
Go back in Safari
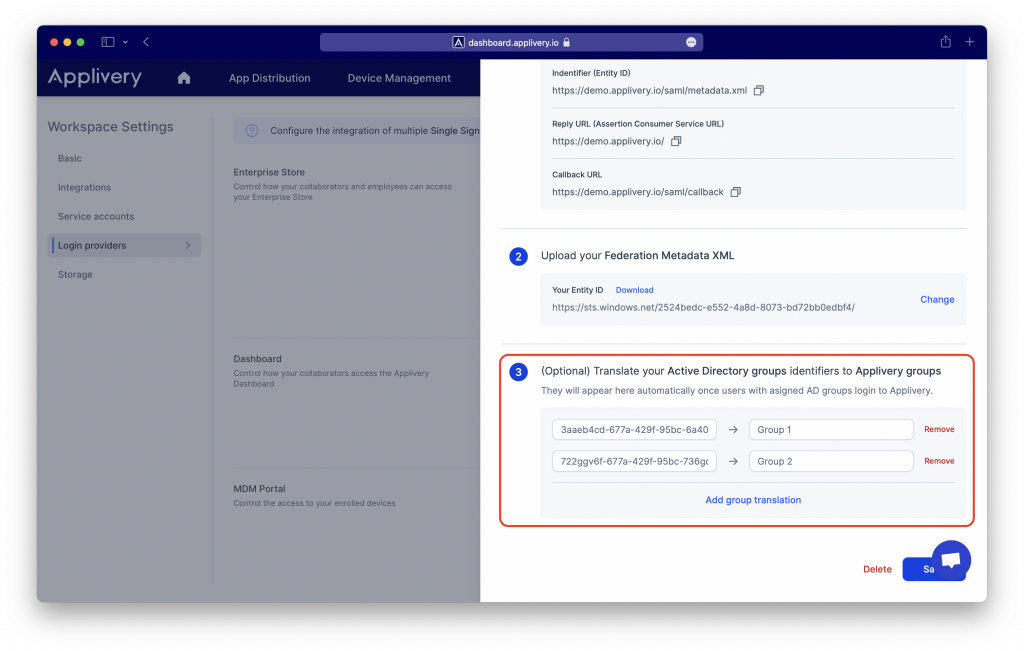pyautogui.click(x=146, y=42)
